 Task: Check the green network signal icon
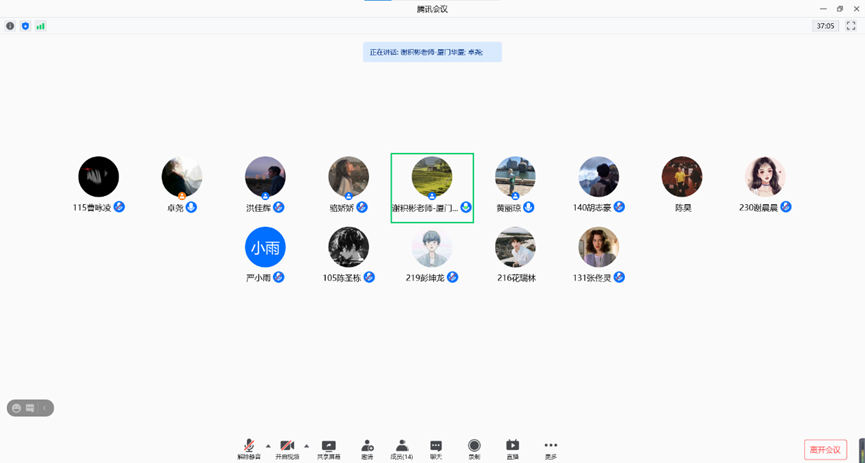(x=40, y=26)
